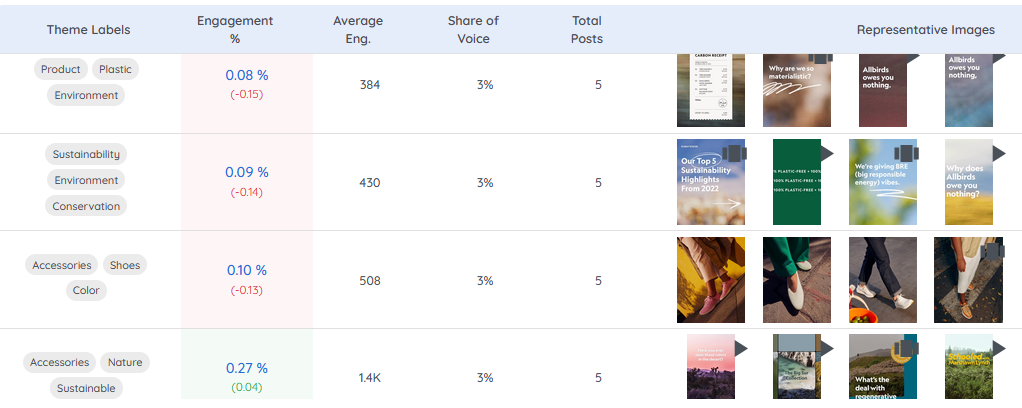Sort by Share of Voice column header
Screen dimensions: 1022x408
pyautogui.click(x=473, y=29)
